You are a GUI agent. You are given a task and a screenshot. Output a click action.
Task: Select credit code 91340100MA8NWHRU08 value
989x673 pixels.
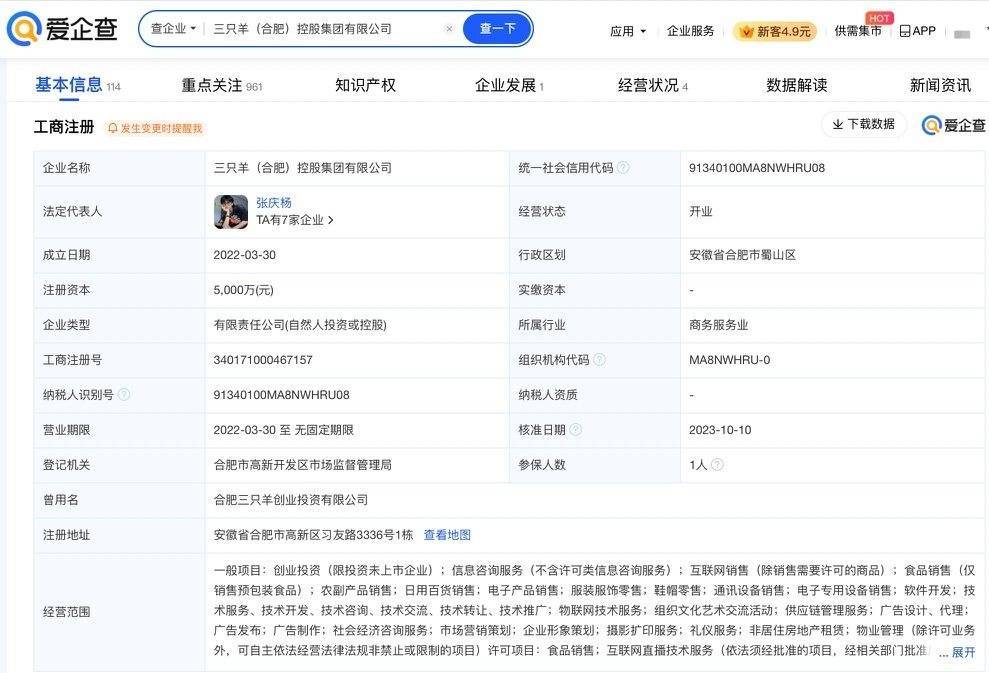(757, 168)
